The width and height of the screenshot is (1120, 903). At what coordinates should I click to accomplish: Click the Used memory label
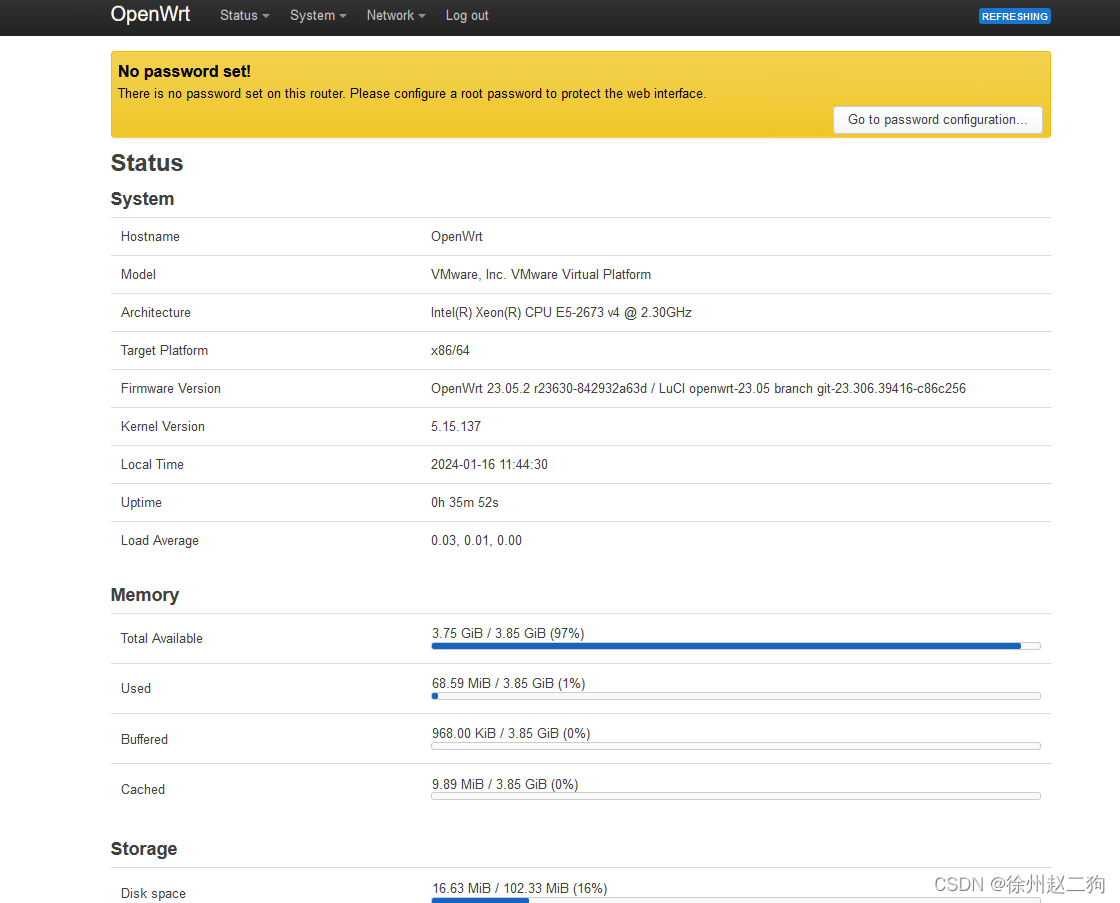click(136, 688)
